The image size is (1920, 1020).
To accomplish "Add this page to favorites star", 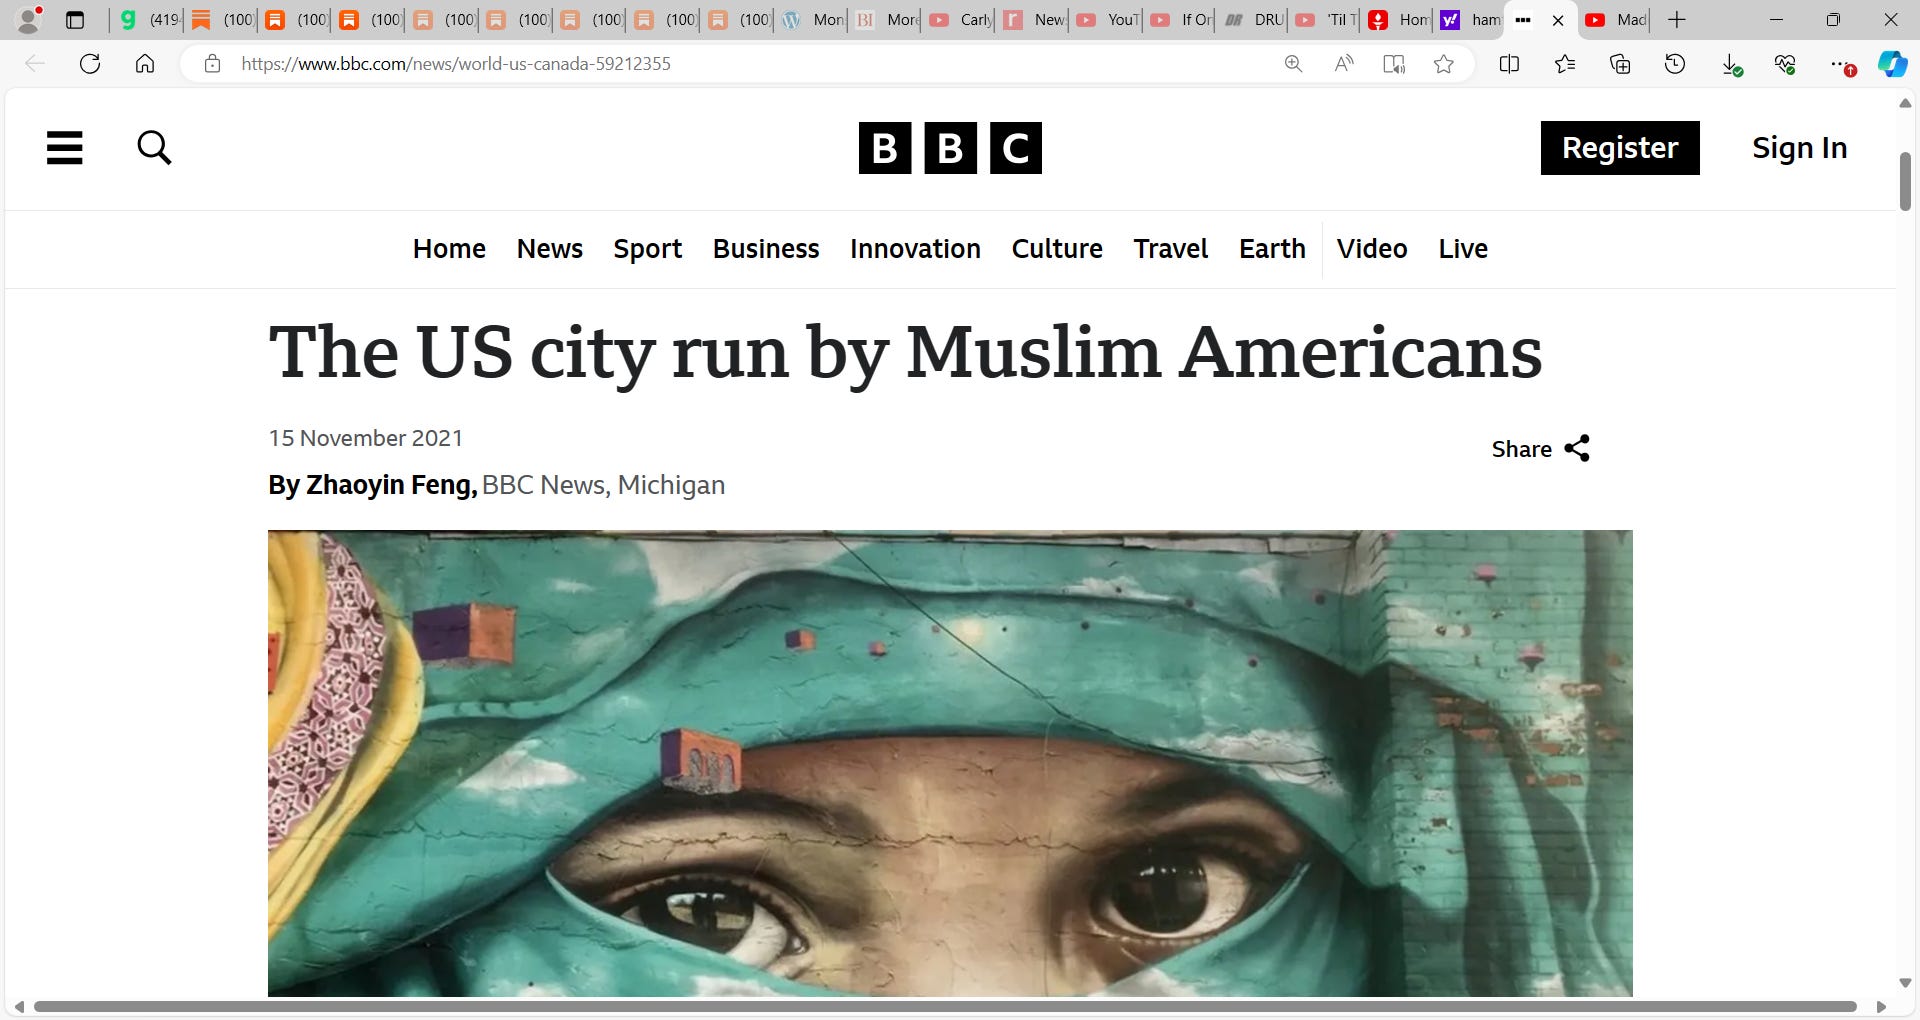I will [x=1444, y=64].
